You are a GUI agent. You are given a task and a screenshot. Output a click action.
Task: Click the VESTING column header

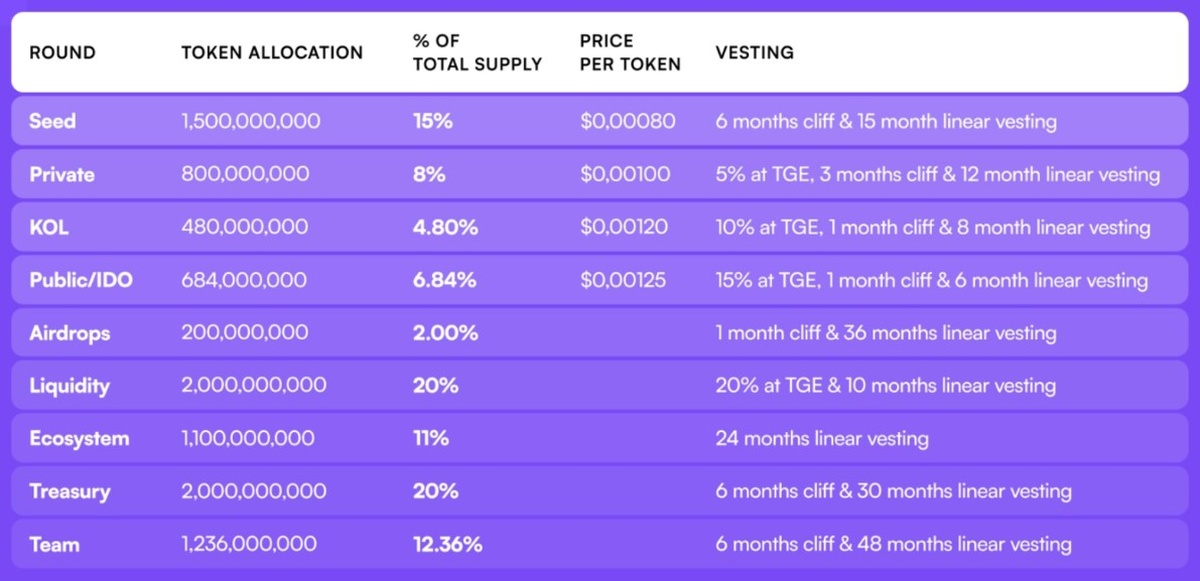pos(755,53)
